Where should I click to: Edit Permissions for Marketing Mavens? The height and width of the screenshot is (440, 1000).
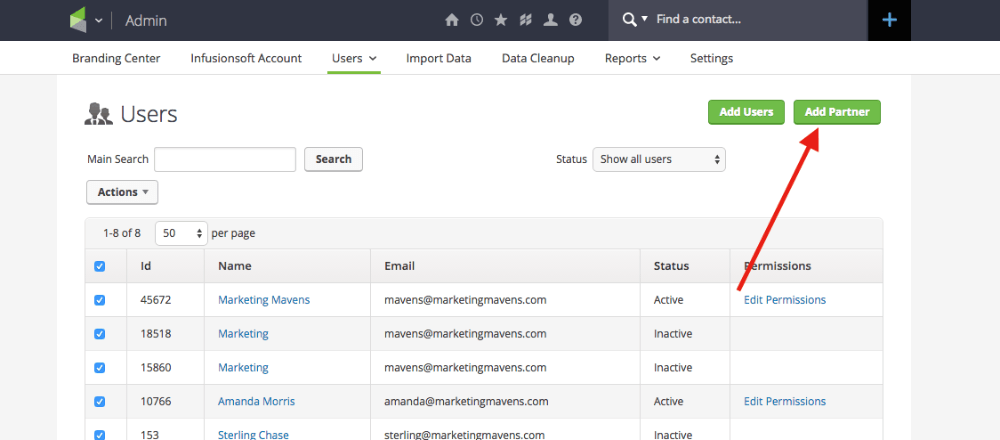pyautogui.click(x=784, y=300)
